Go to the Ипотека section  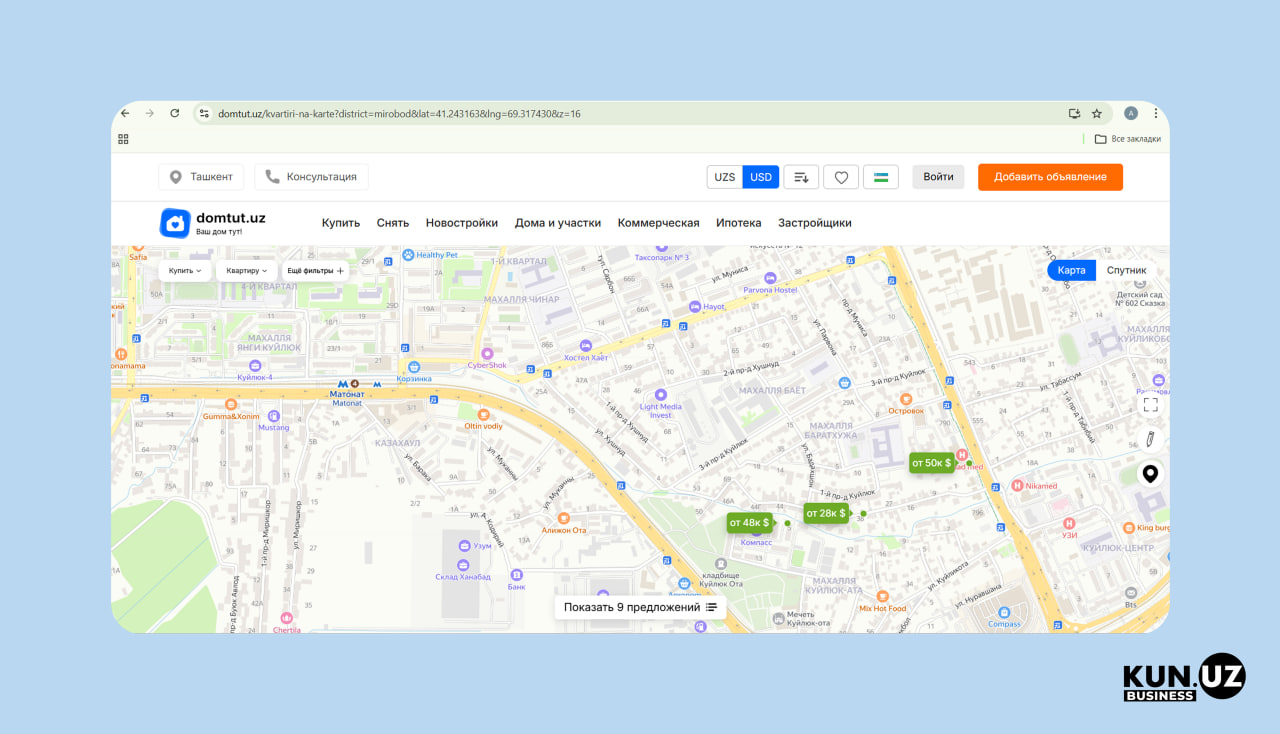738,223
